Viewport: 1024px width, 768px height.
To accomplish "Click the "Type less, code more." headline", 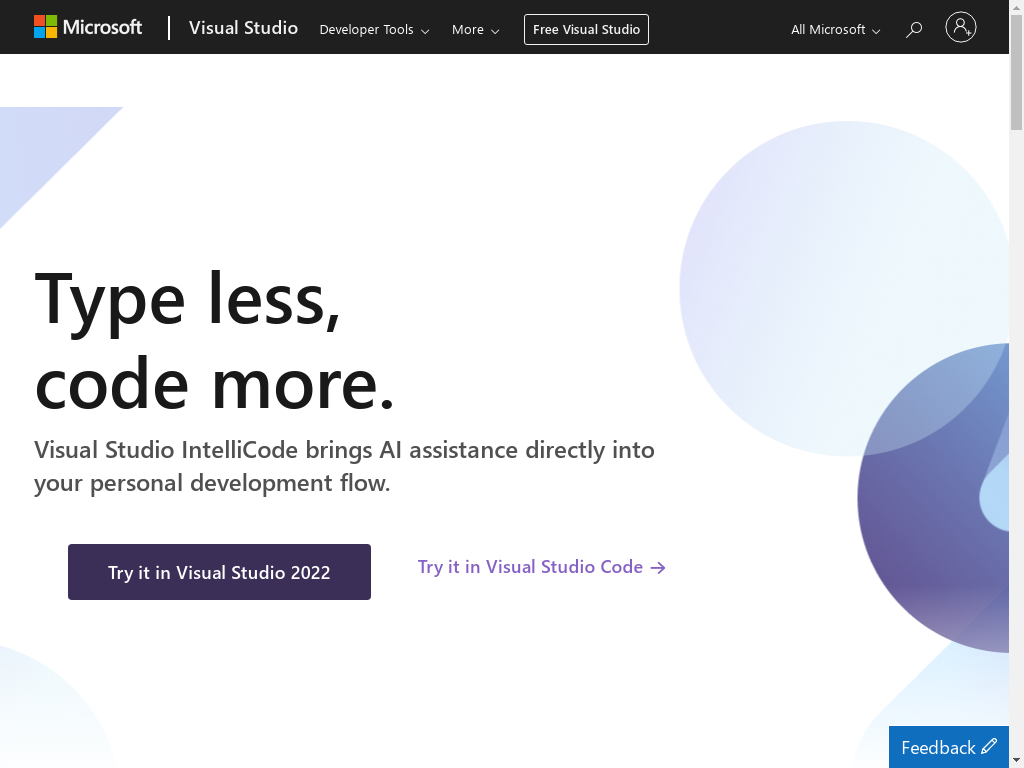I will point(215,340).
